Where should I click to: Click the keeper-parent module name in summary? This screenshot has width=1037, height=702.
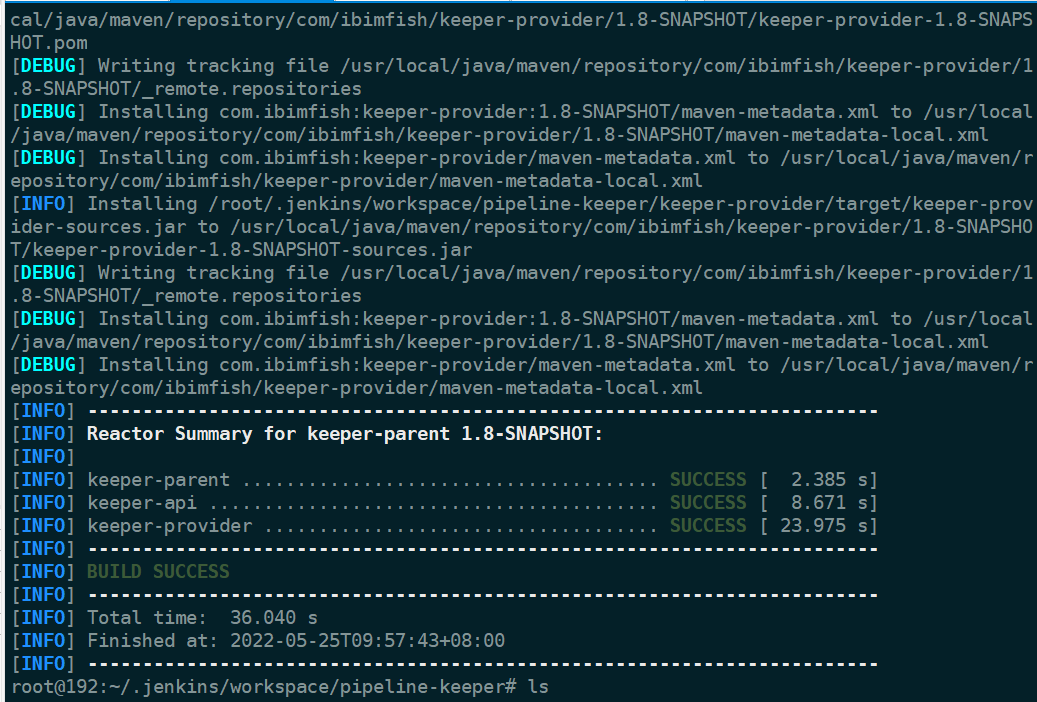(158, 480)
